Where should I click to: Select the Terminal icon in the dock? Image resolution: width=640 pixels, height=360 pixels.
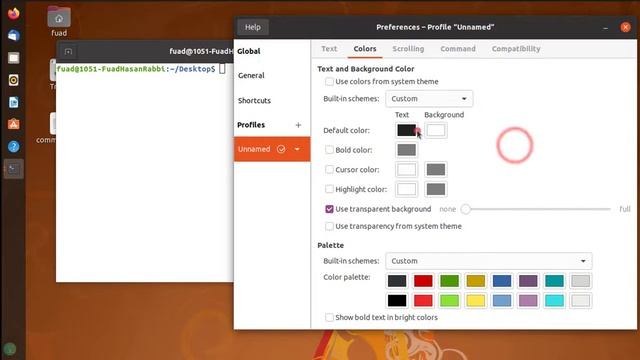point(13,169)
